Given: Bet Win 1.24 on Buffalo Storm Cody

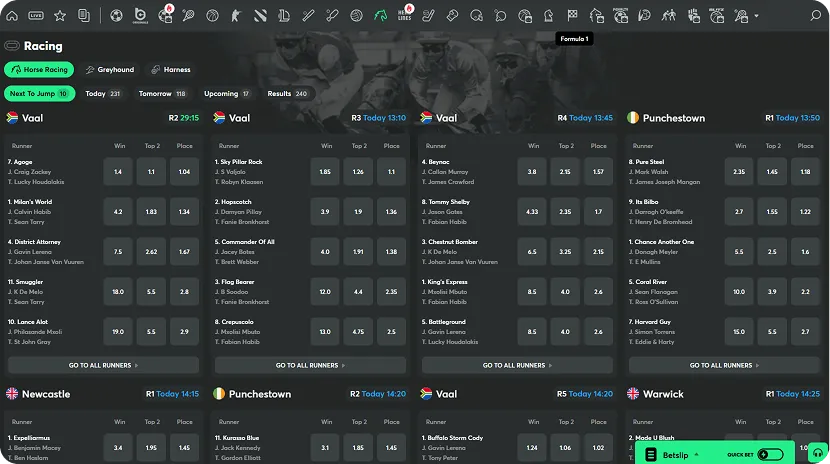Looking at the screenshot, I should pos(532,448).
